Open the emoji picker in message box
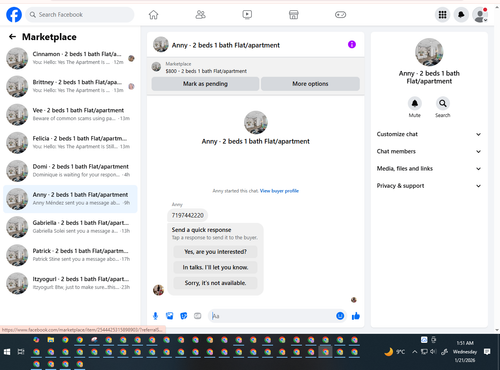500x370 pixels. coord(340,316)
